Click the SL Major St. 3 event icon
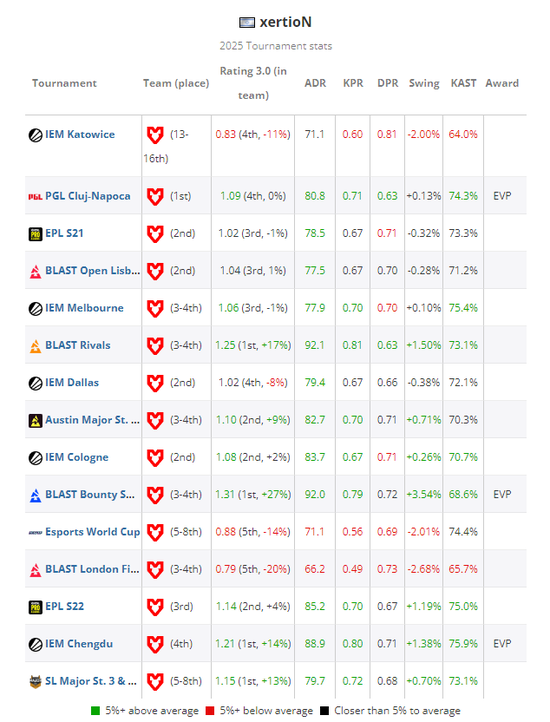550x722 pixels. point(35,681)
